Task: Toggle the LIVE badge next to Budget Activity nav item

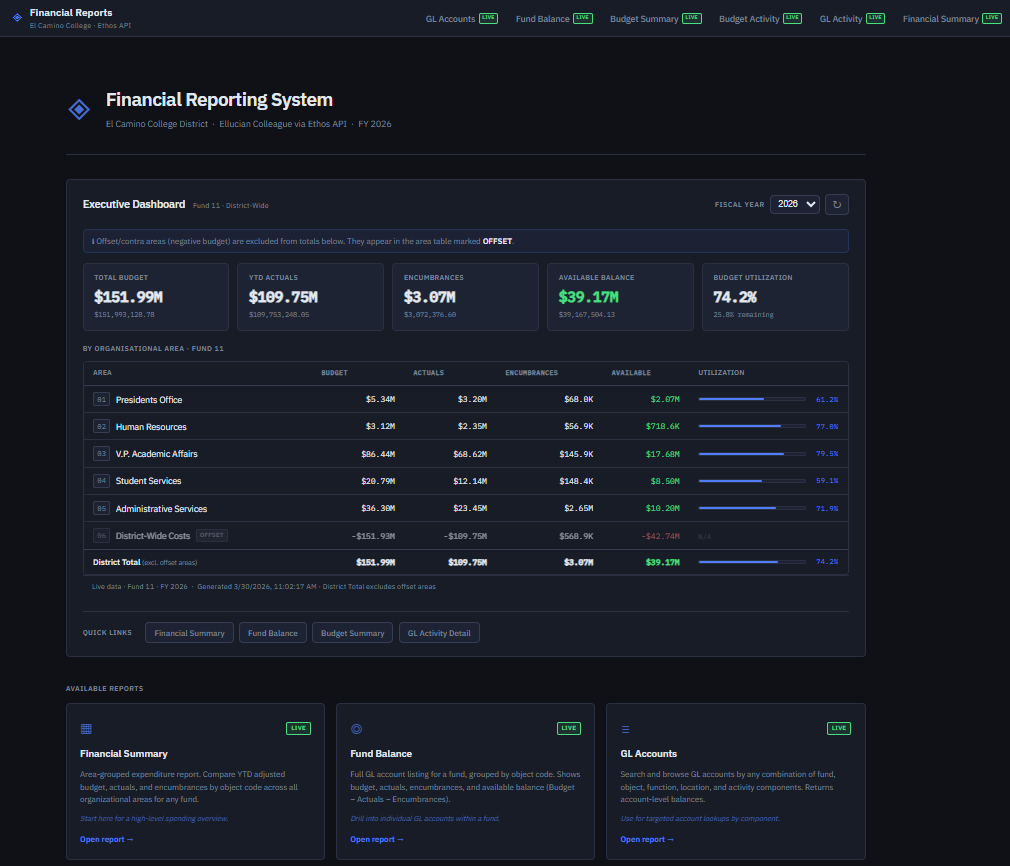Action: point(791,17)
